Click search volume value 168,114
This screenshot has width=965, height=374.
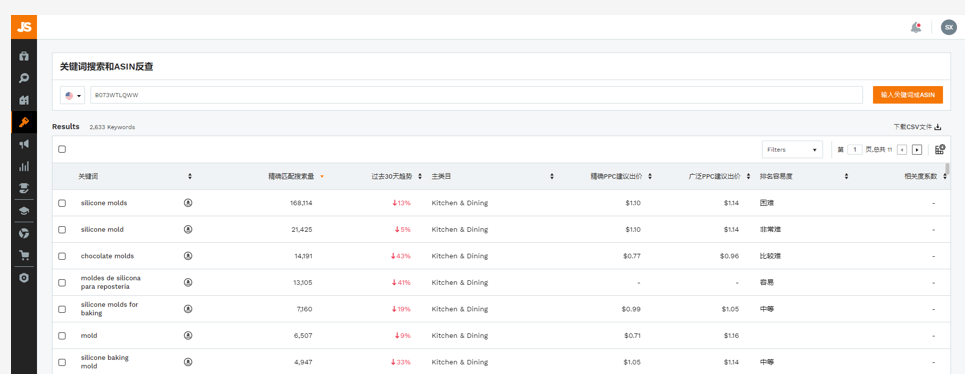tap(301, 203)
